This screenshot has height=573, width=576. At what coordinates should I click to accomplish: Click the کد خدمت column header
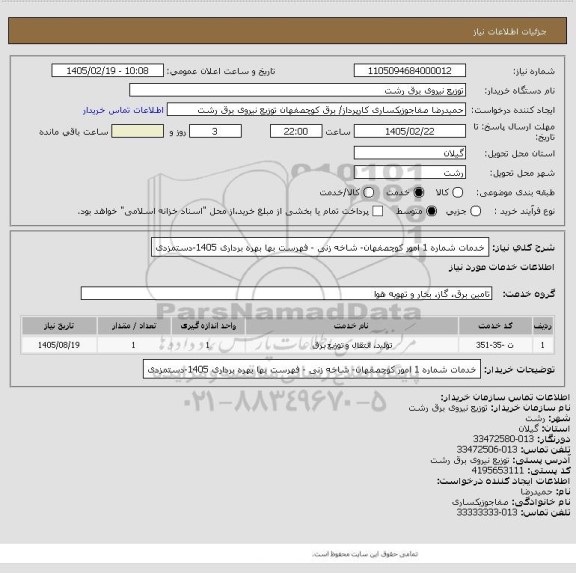click(x=495, y=326)
